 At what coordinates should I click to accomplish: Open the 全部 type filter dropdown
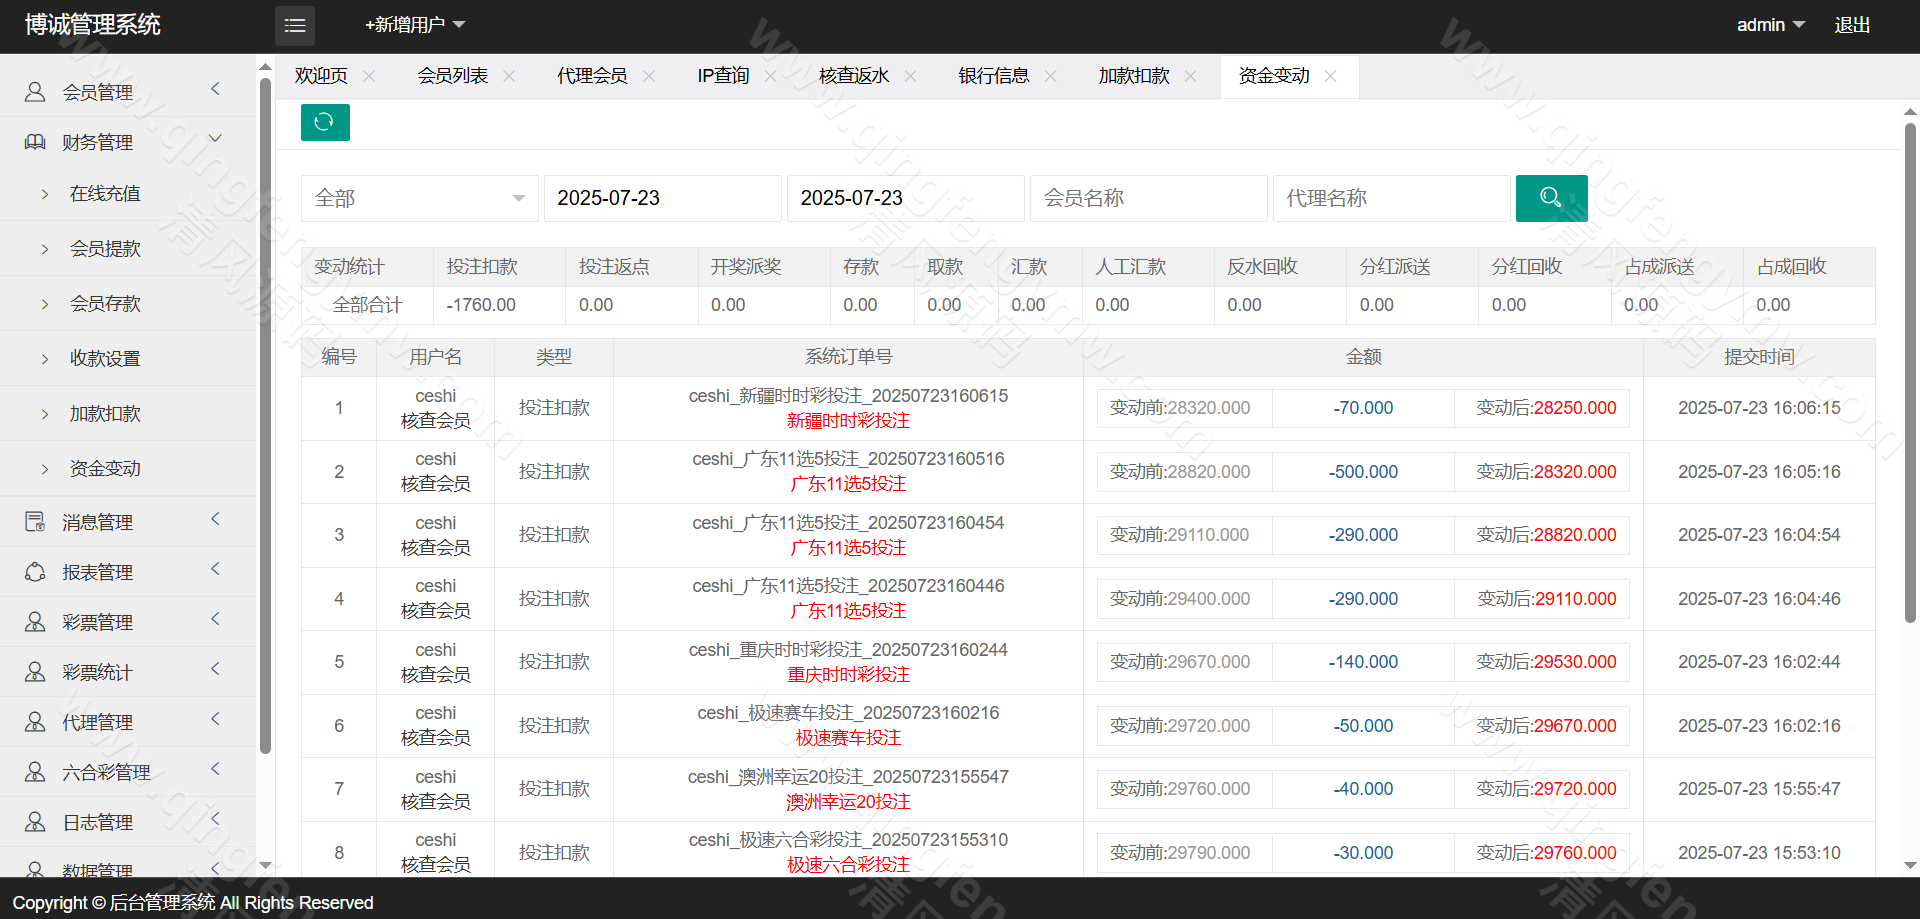tap(420, 198)
